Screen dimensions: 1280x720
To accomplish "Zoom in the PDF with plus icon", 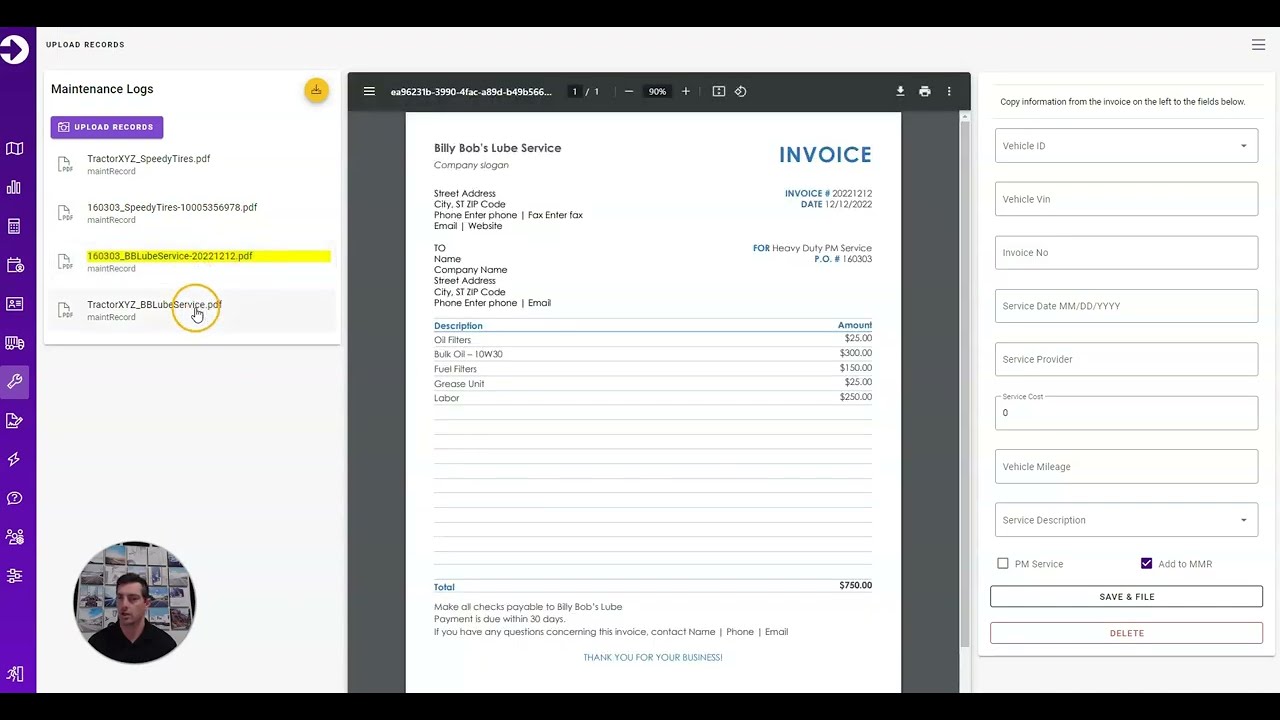I will [x=685, y=91].
